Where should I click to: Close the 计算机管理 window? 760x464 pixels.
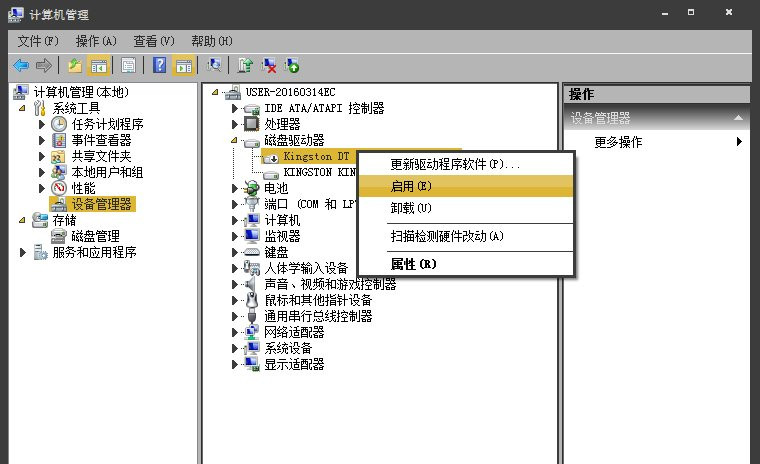[x=728, y=13]
